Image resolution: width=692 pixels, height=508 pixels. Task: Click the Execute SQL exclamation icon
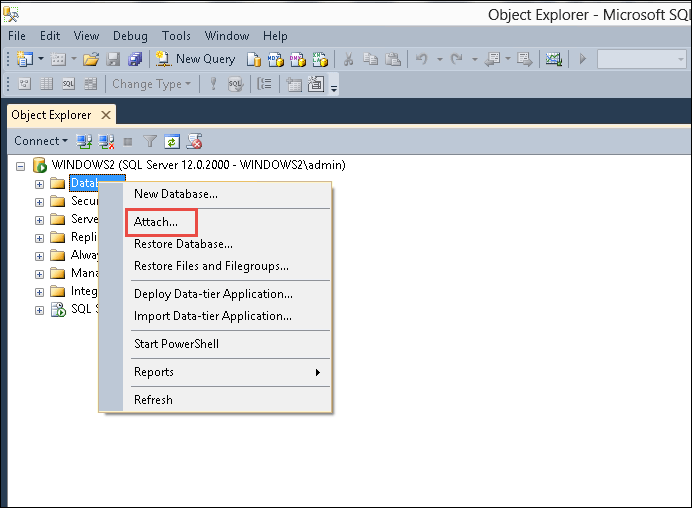pyautogui.click(x=214, y=84)
